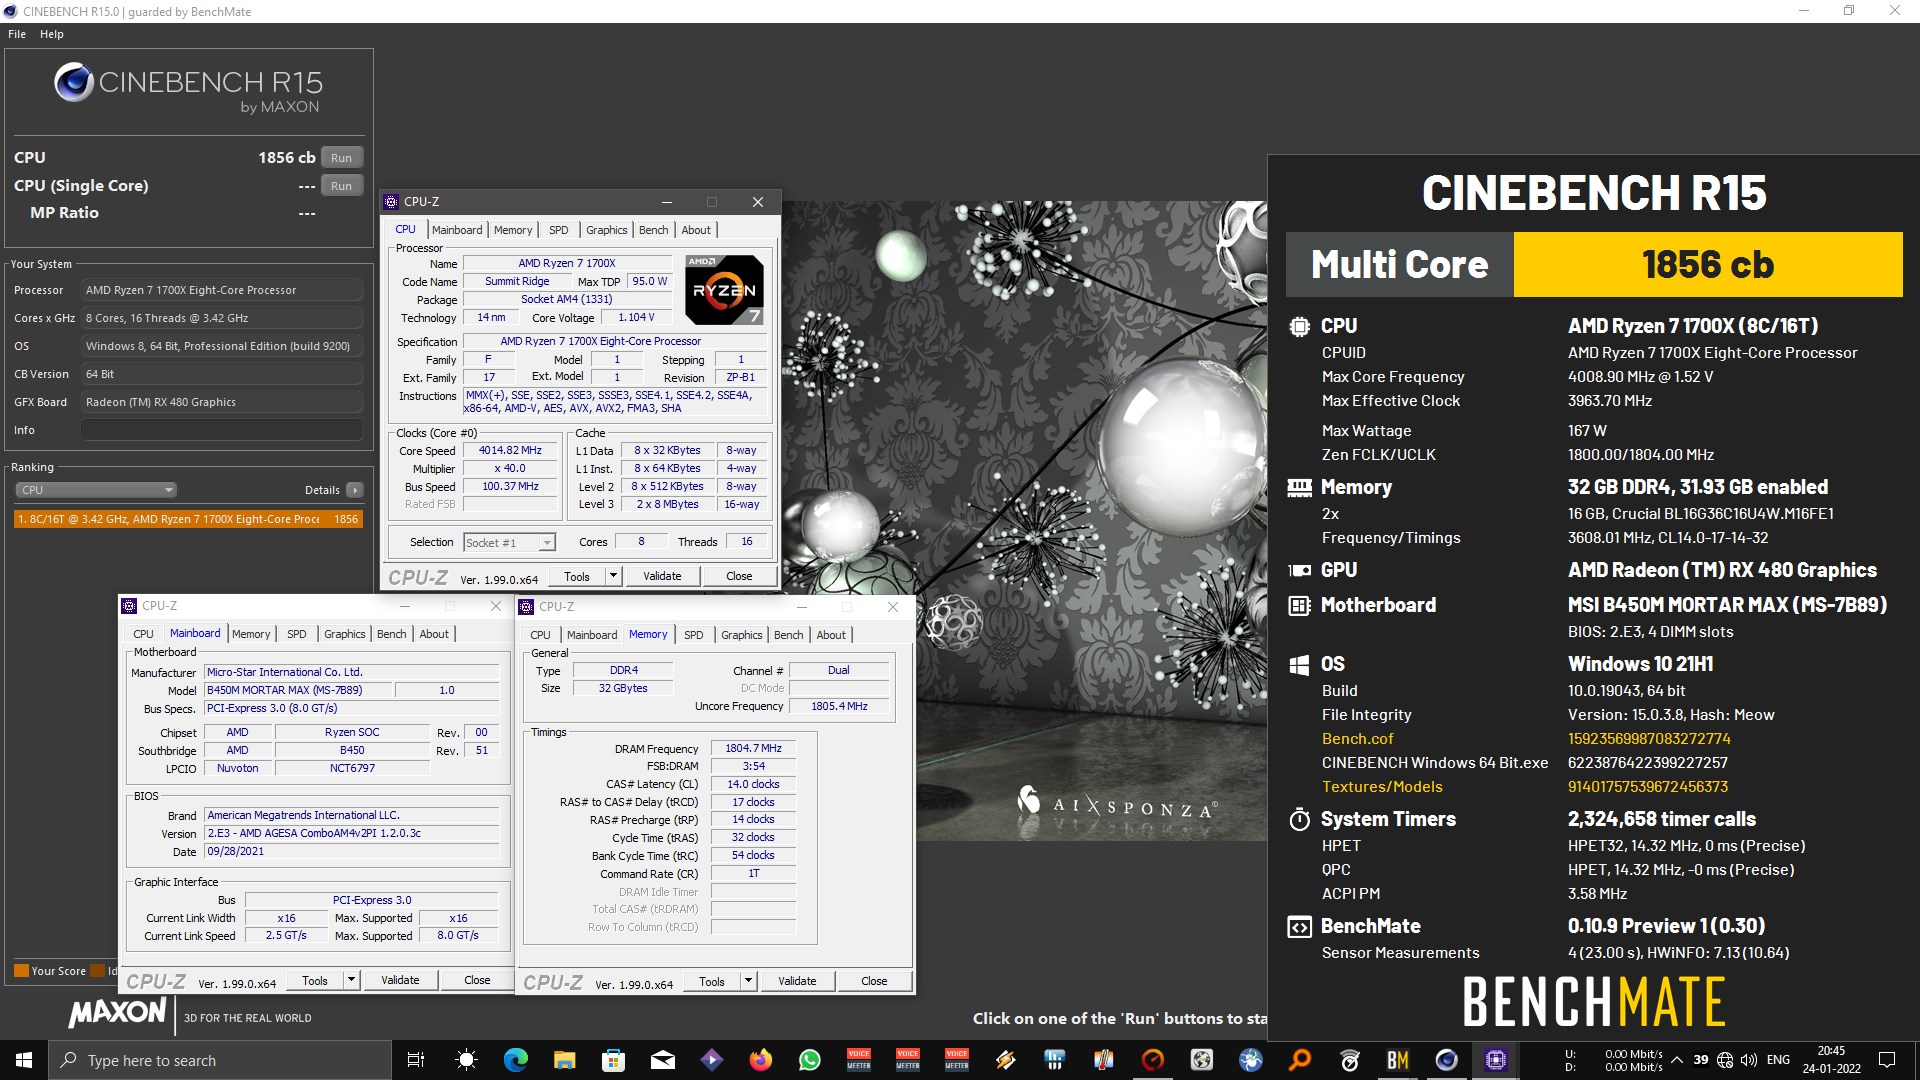Open Graphics tab in top CPU-Z window
The height and width of the screenshot is (1080, 1920).
point(607,230)
